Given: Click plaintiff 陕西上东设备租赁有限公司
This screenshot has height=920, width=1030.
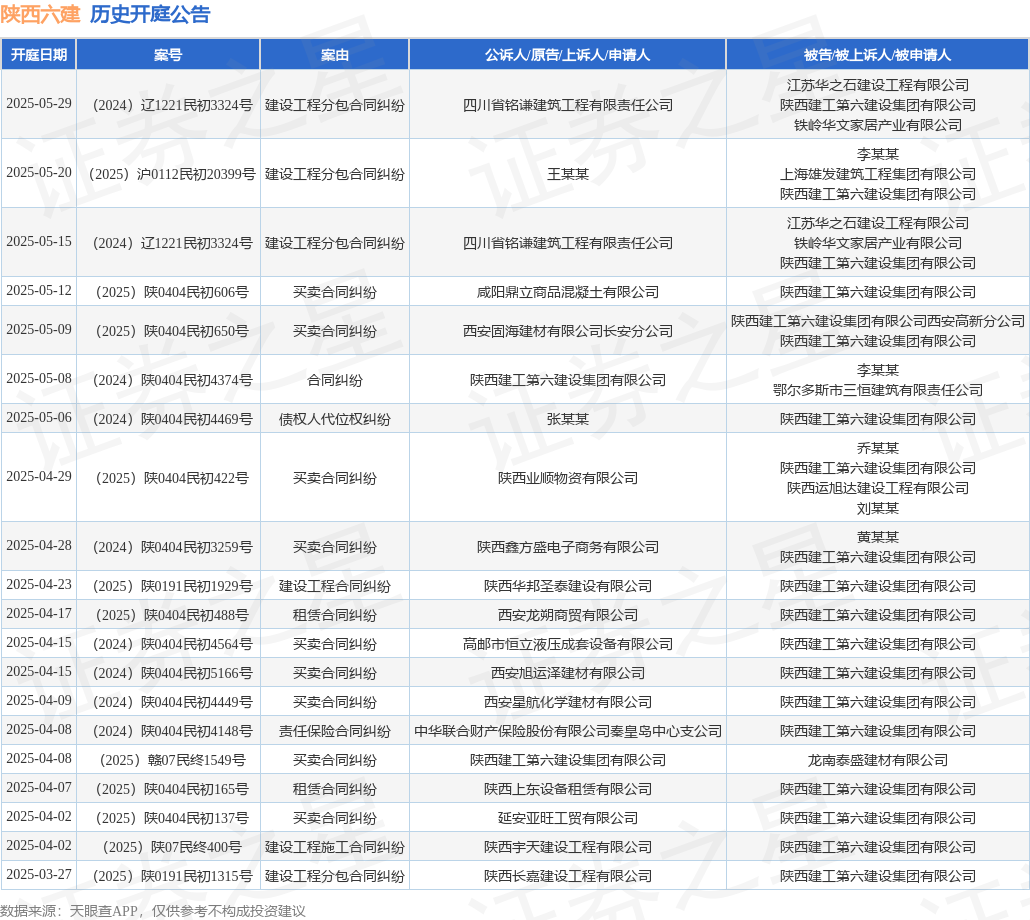Looking at the screenshot, I should click(568, 789).
